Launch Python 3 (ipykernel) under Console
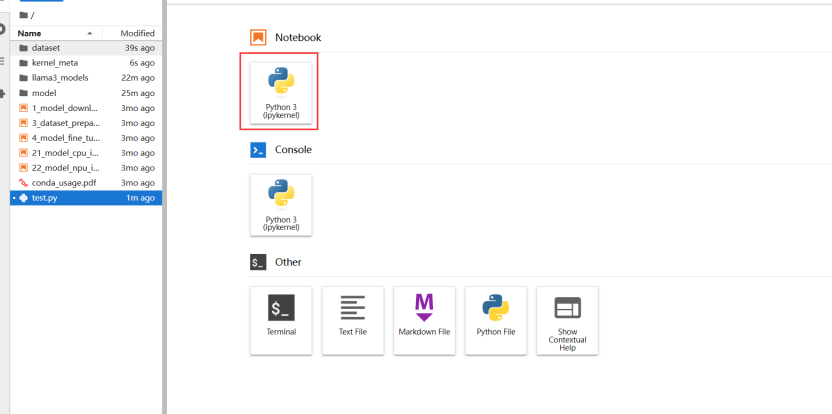The image size is (832, 414). [281, 205]
